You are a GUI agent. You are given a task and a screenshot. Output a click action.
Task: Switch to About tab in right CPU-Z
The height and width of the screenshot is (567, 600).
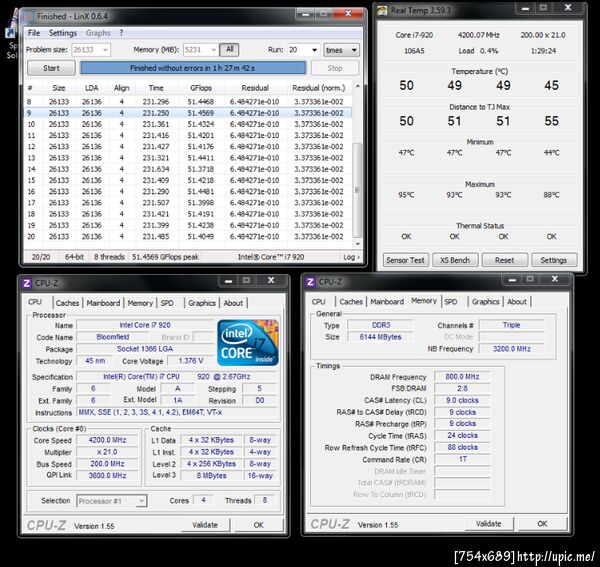[x=517, y=301]
